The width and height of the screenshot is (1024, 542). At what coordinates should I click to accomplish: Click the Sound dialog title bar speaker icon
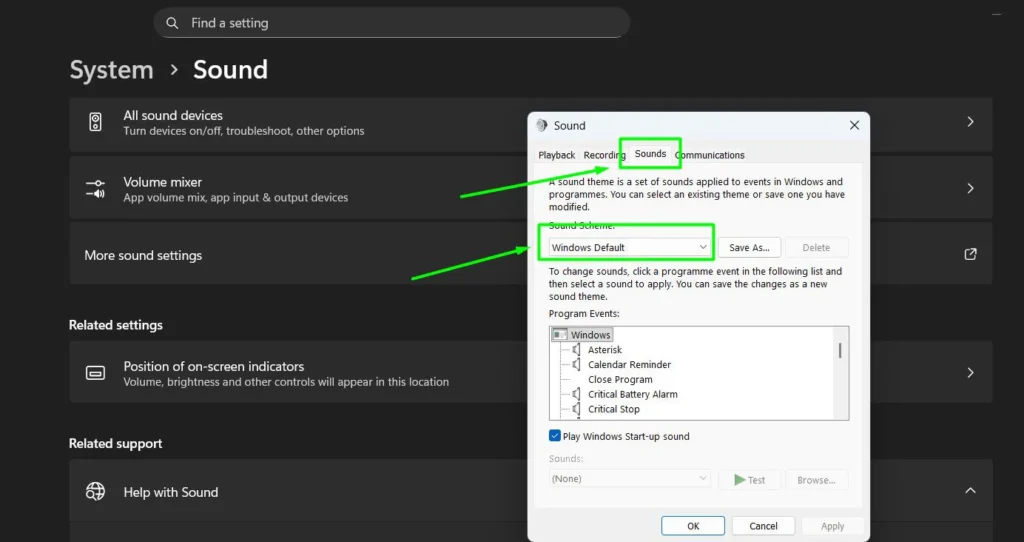click(541, 125)
